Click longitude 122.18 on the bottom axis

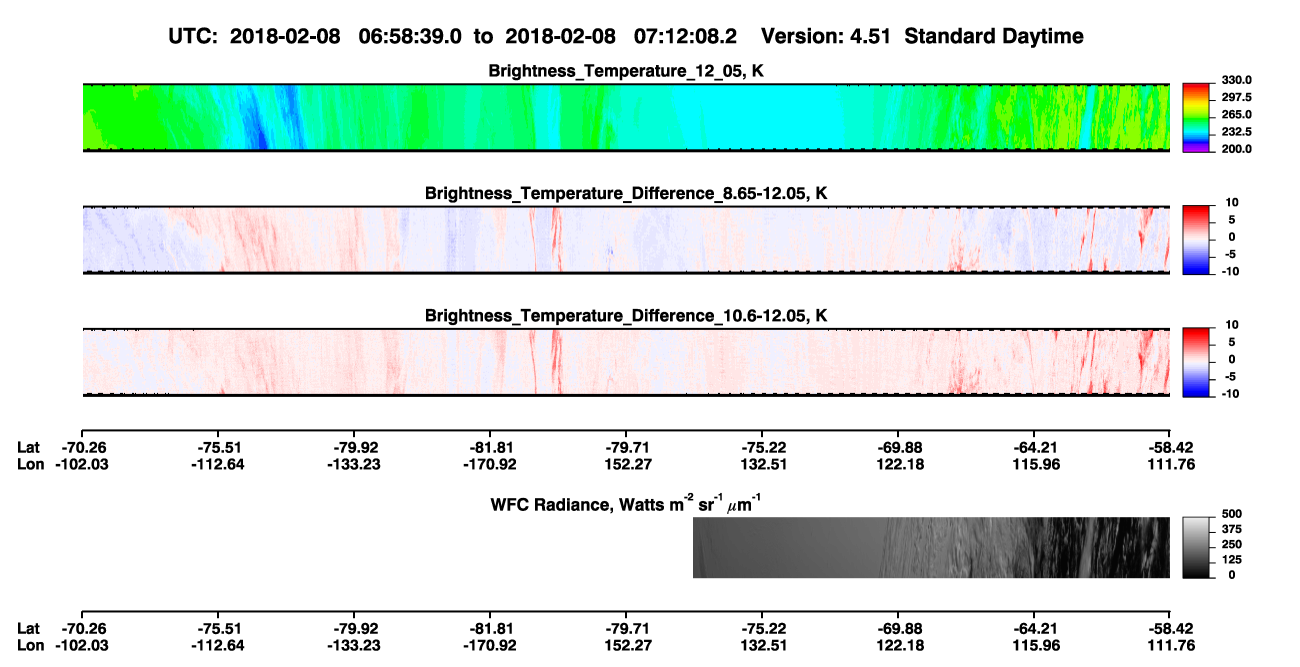pyautogui.click(x=898, y=644)
